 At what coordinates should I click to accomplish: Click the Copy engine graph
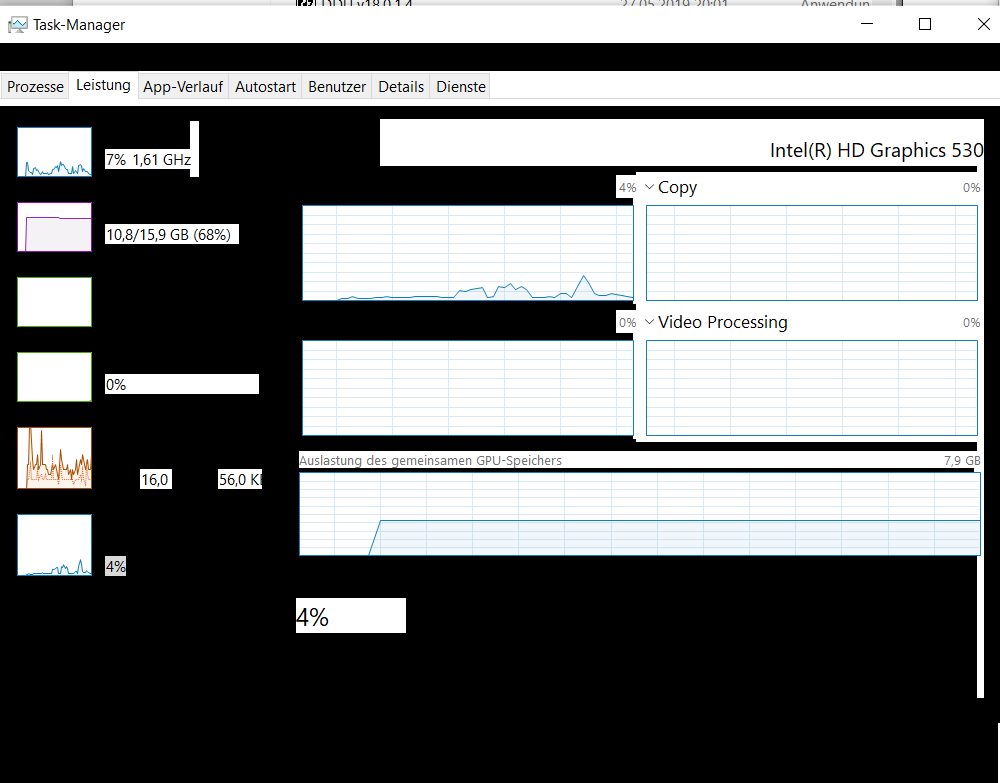812,252
